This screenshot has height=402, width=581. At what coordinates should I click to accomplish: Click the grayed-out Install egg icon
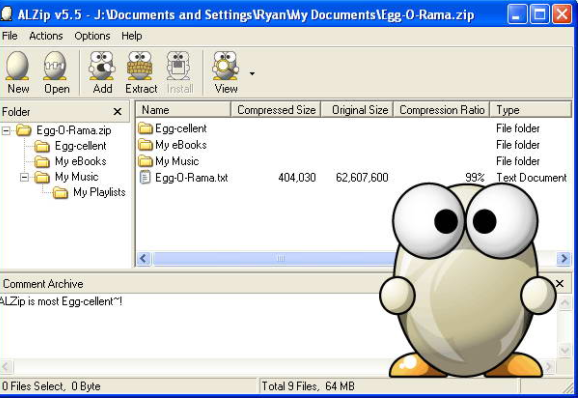[x=179, y=66]
